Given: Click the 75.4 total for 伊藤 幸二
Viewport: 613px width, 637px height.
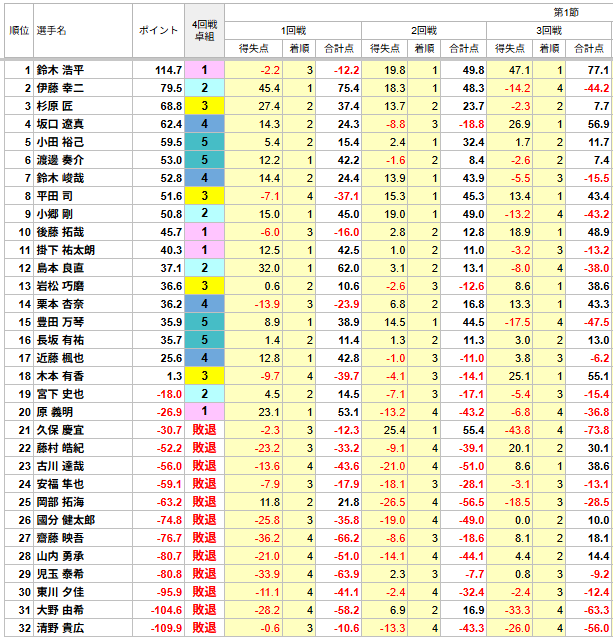Looking at the screenshot, I should pyautogui.click(x=348, y=88).
